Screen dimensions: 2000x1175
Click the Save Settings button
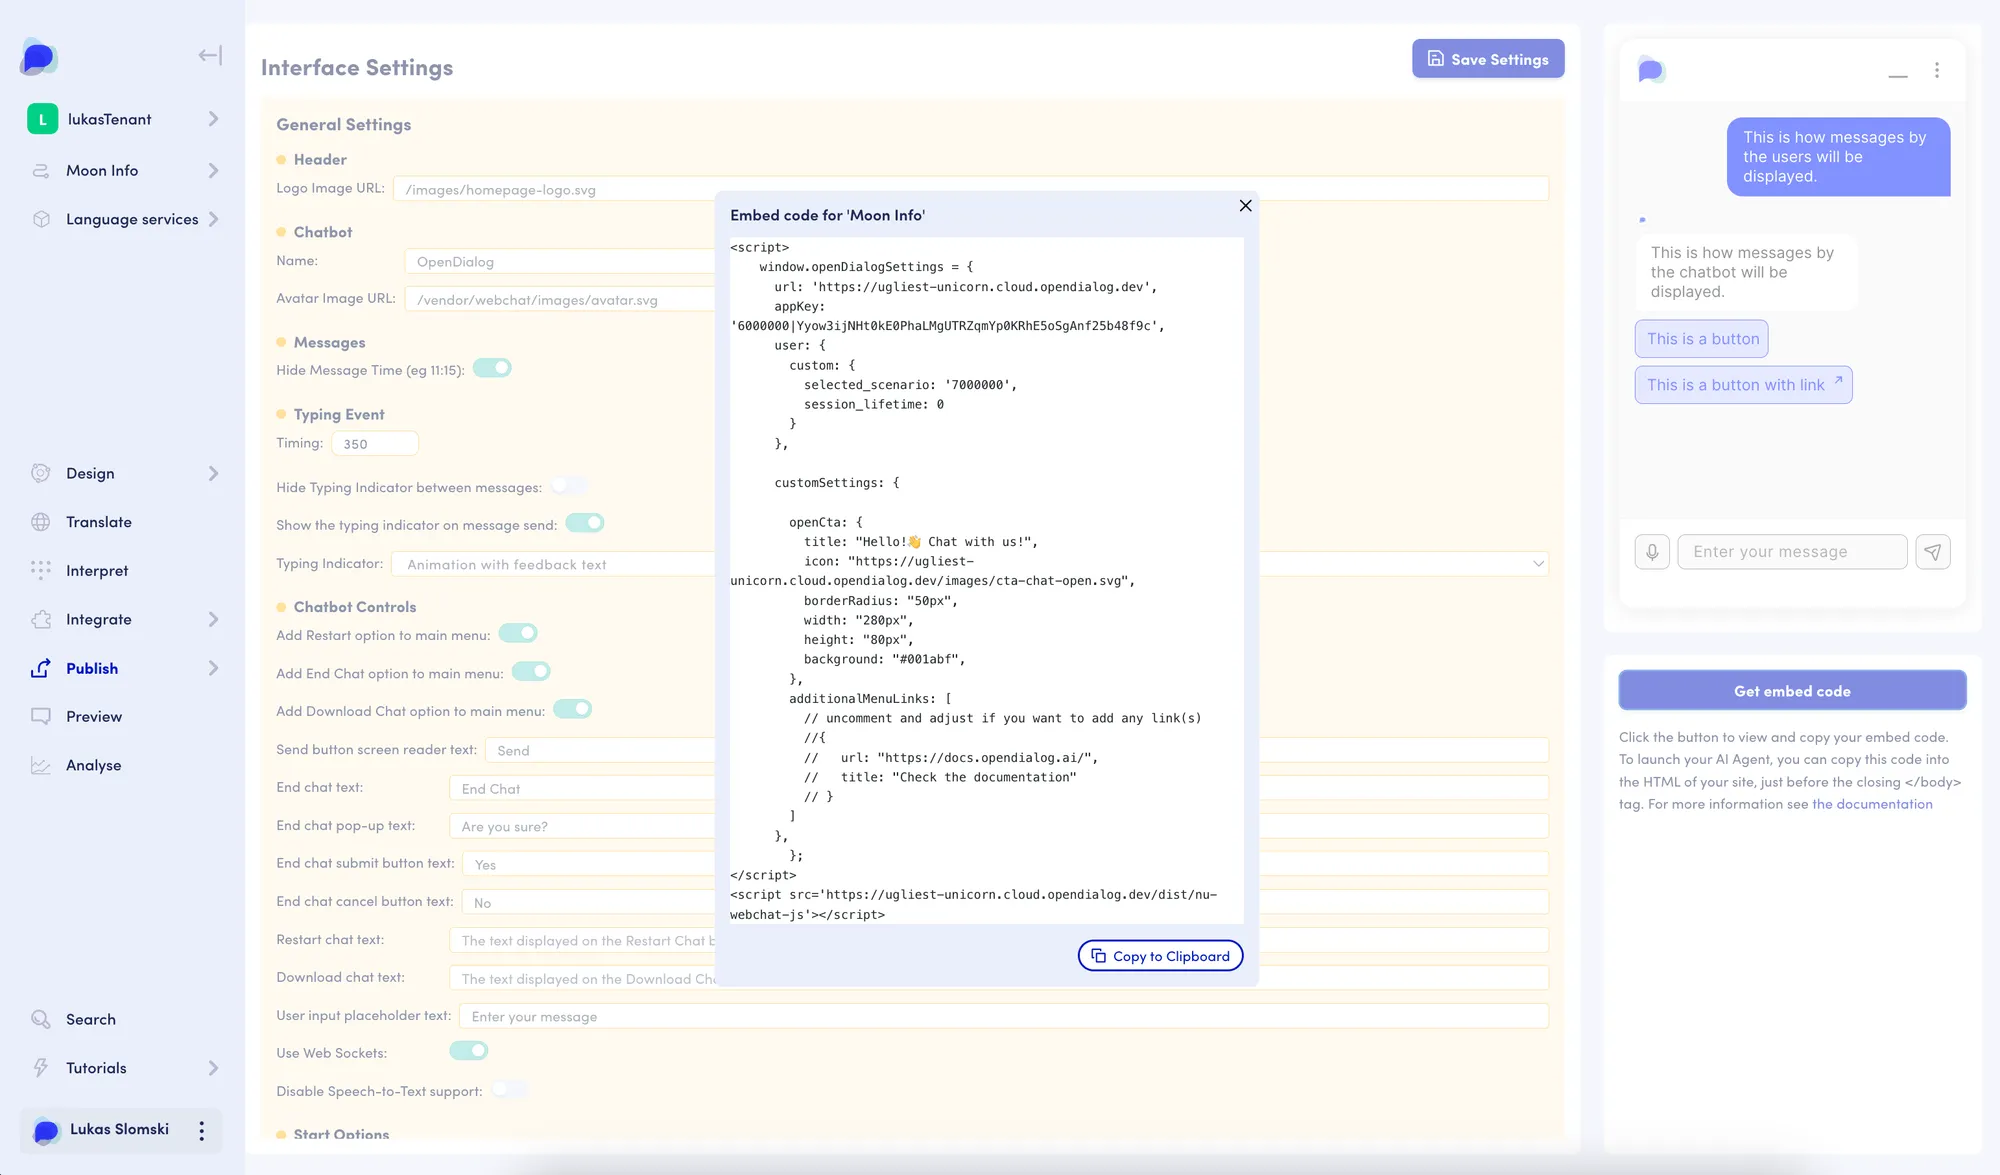pyautogui.click(x=1488, y=59)
